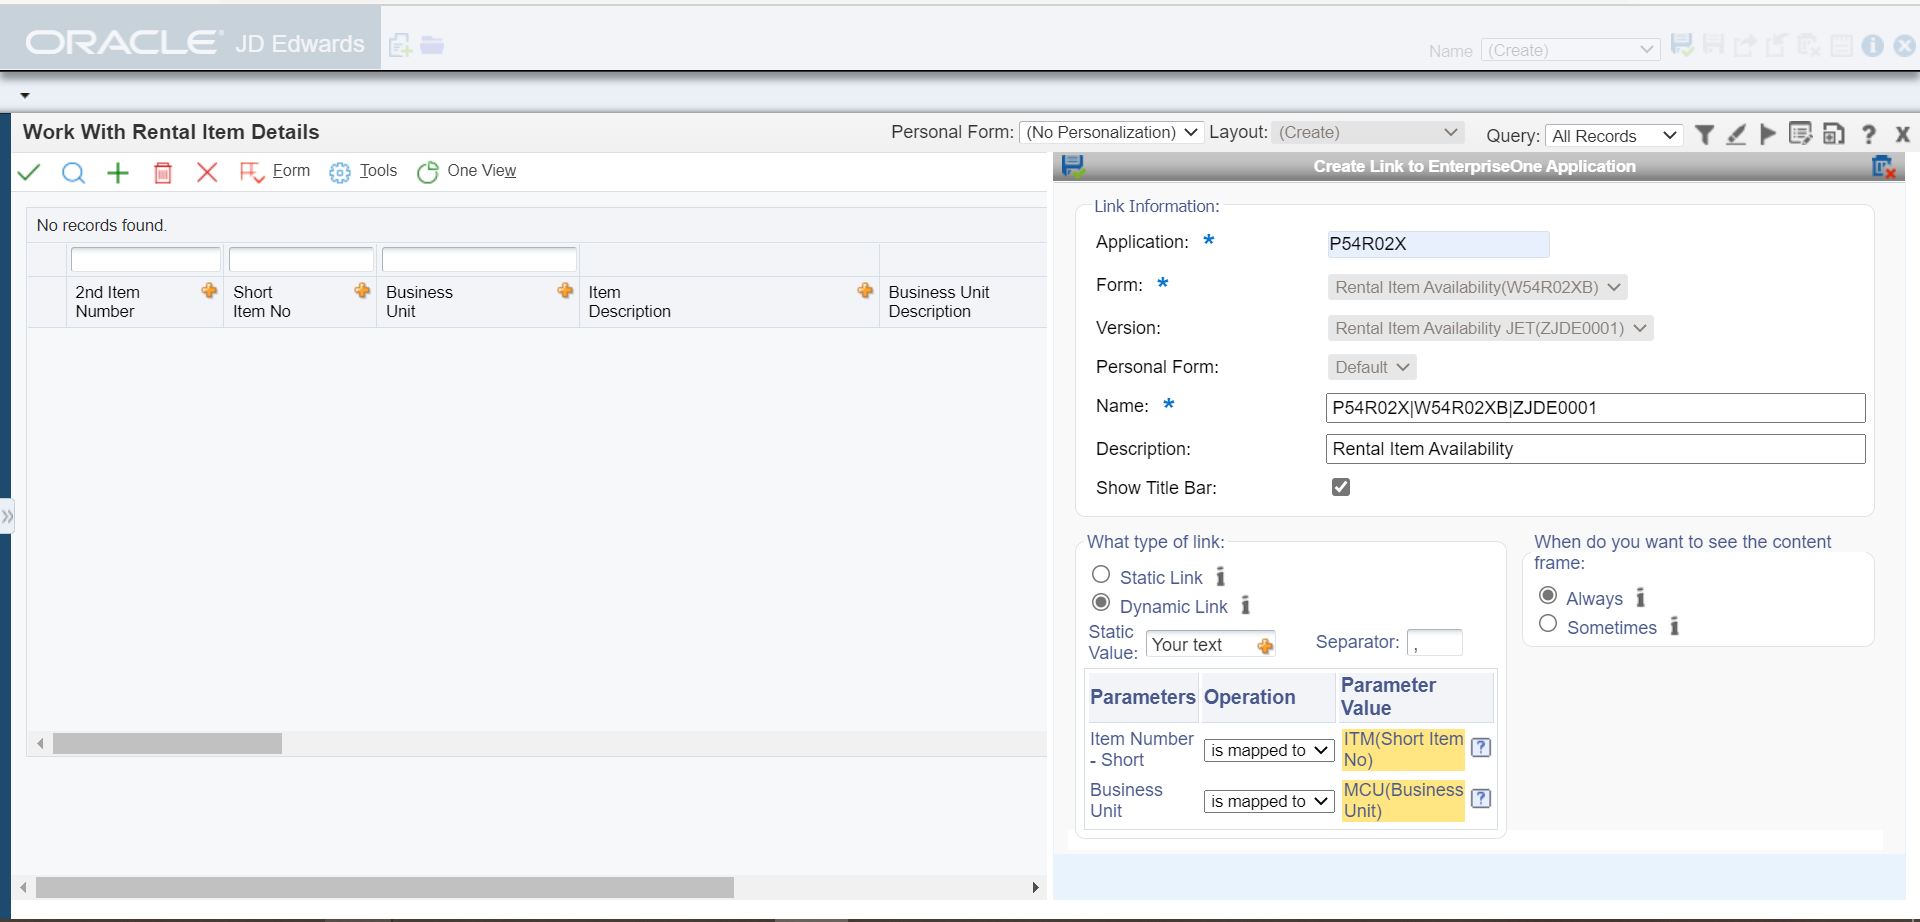The height and width of the screenshot is (922, 1920).
Task: Select the Static Link radio button
Action: tap(1101, 574)
